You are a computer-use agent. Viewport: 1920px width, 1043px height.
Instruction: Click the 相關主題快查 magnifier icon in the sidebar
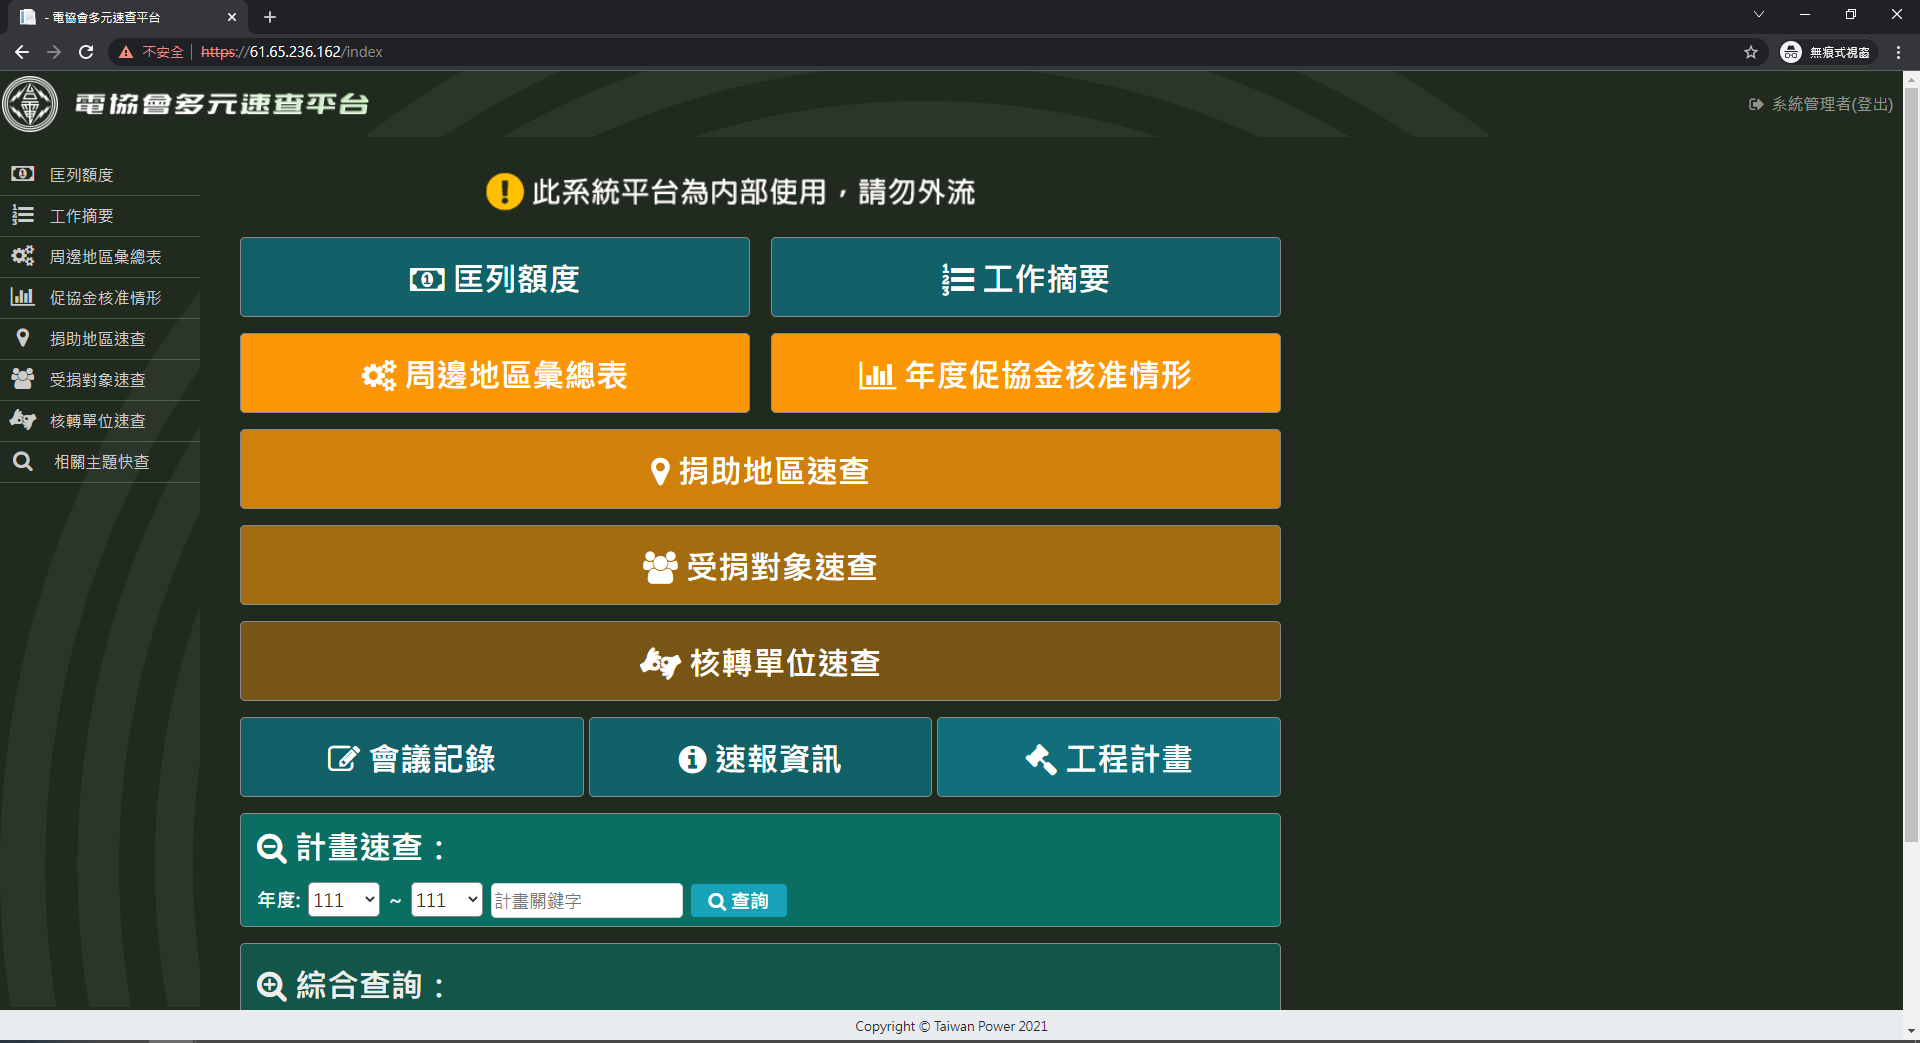click(23, 461)
